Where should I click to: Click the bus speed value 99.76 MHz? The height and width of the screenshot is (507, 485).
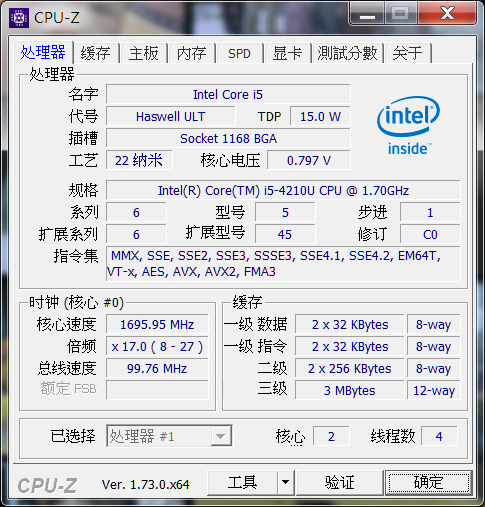click(157, 368)
